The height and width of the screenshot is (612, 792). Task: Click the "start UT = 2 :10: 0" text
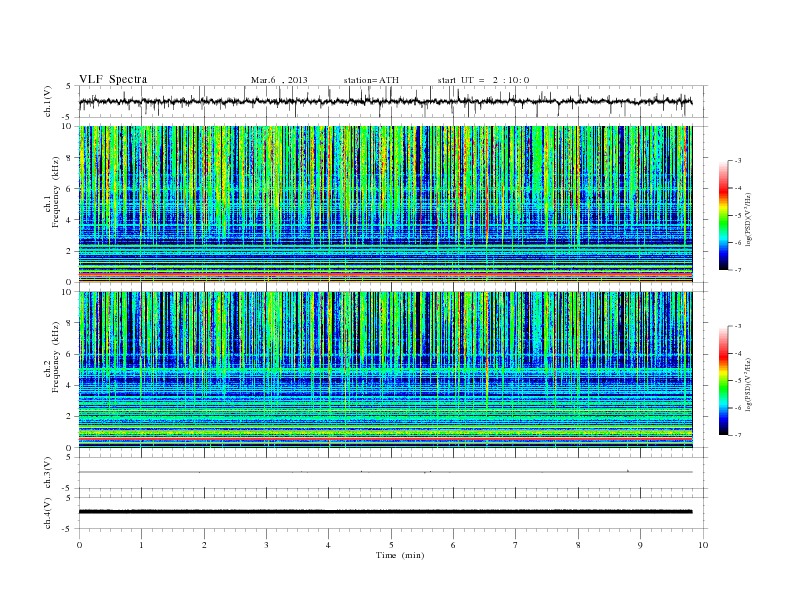point(483,80)
